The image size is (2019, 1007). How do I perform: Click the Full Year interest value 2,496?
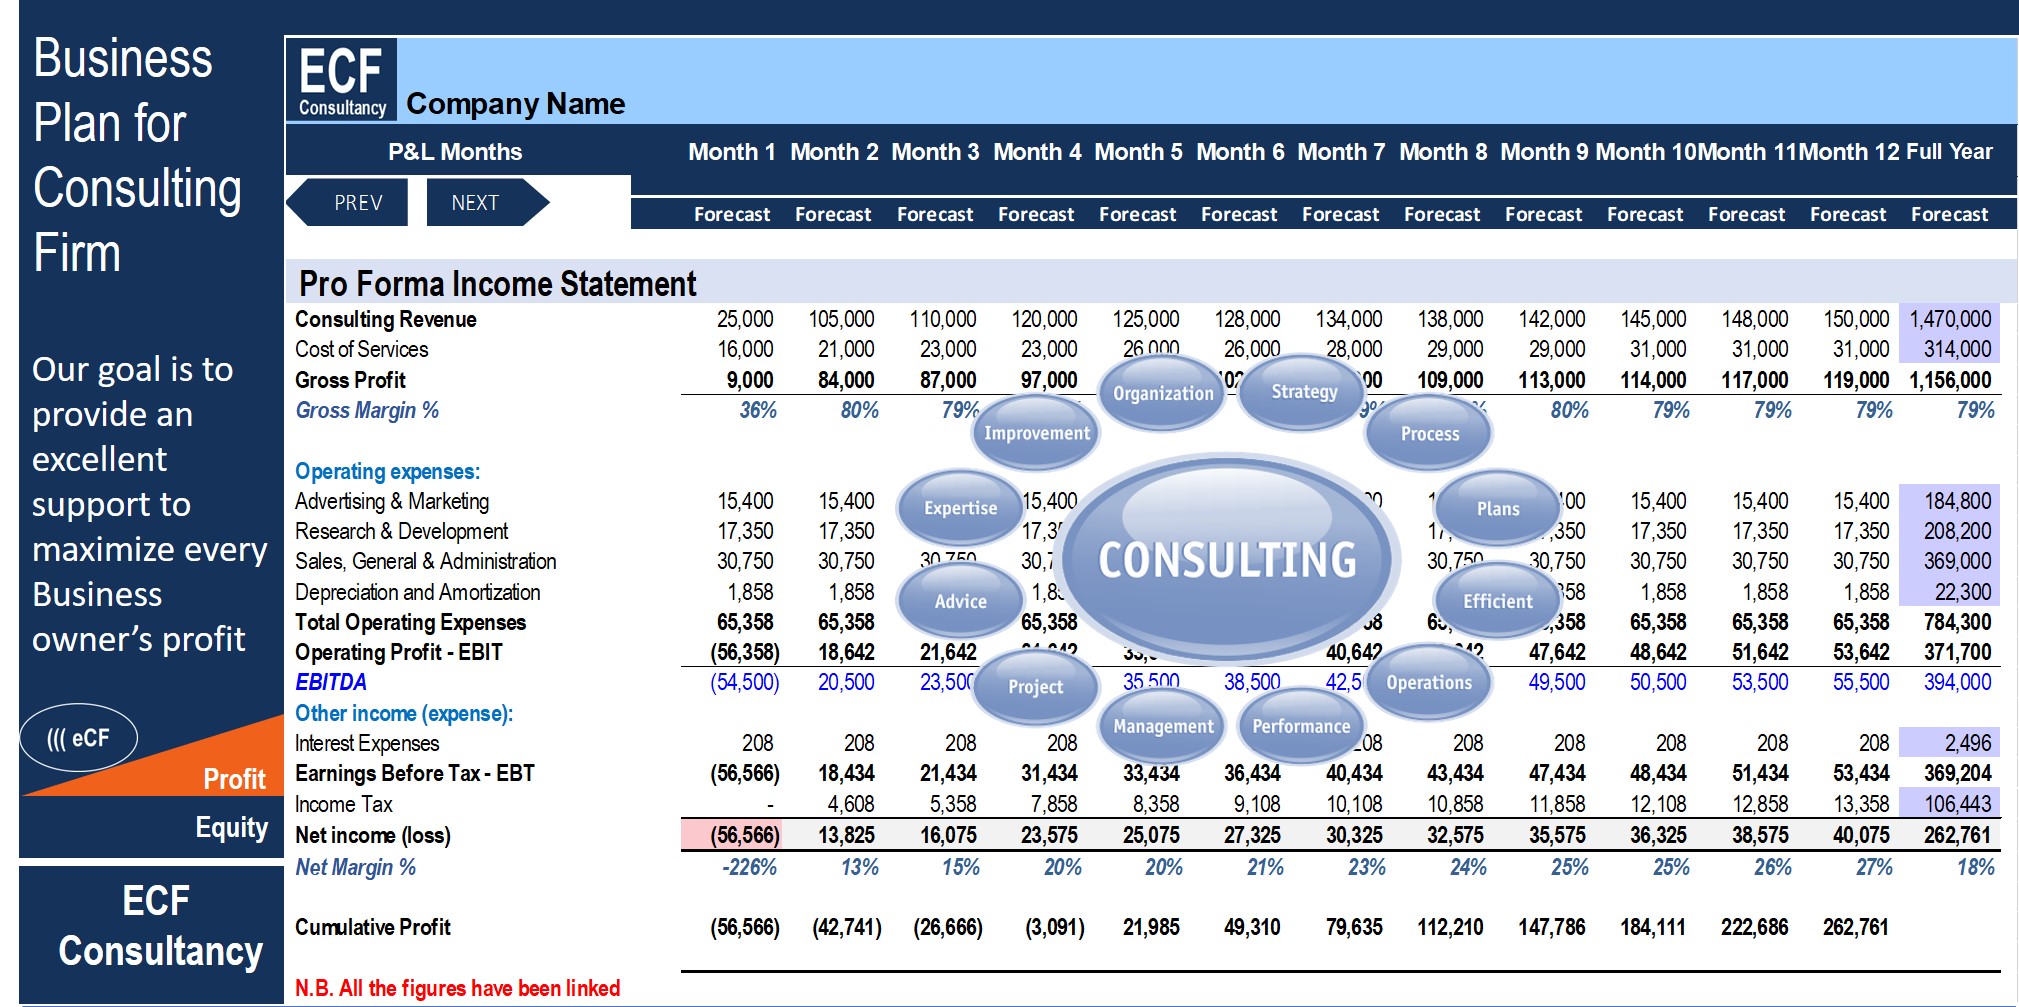click(1950, 743)
